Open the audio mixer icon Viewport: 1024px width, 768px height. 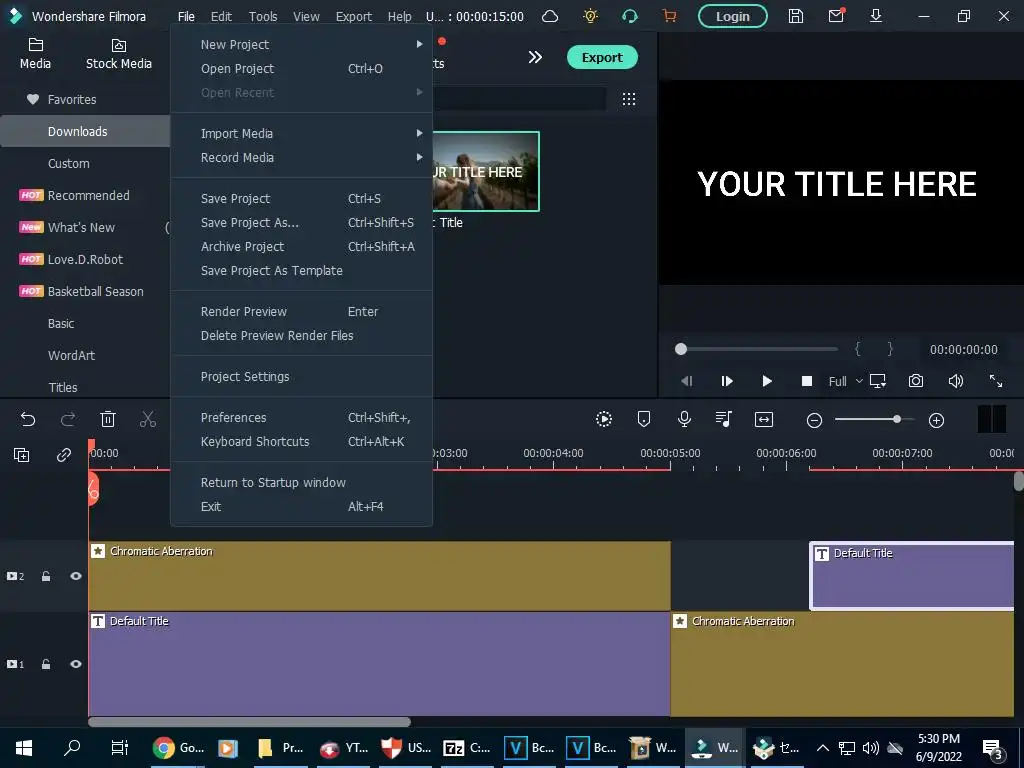(x=724, y=419)
